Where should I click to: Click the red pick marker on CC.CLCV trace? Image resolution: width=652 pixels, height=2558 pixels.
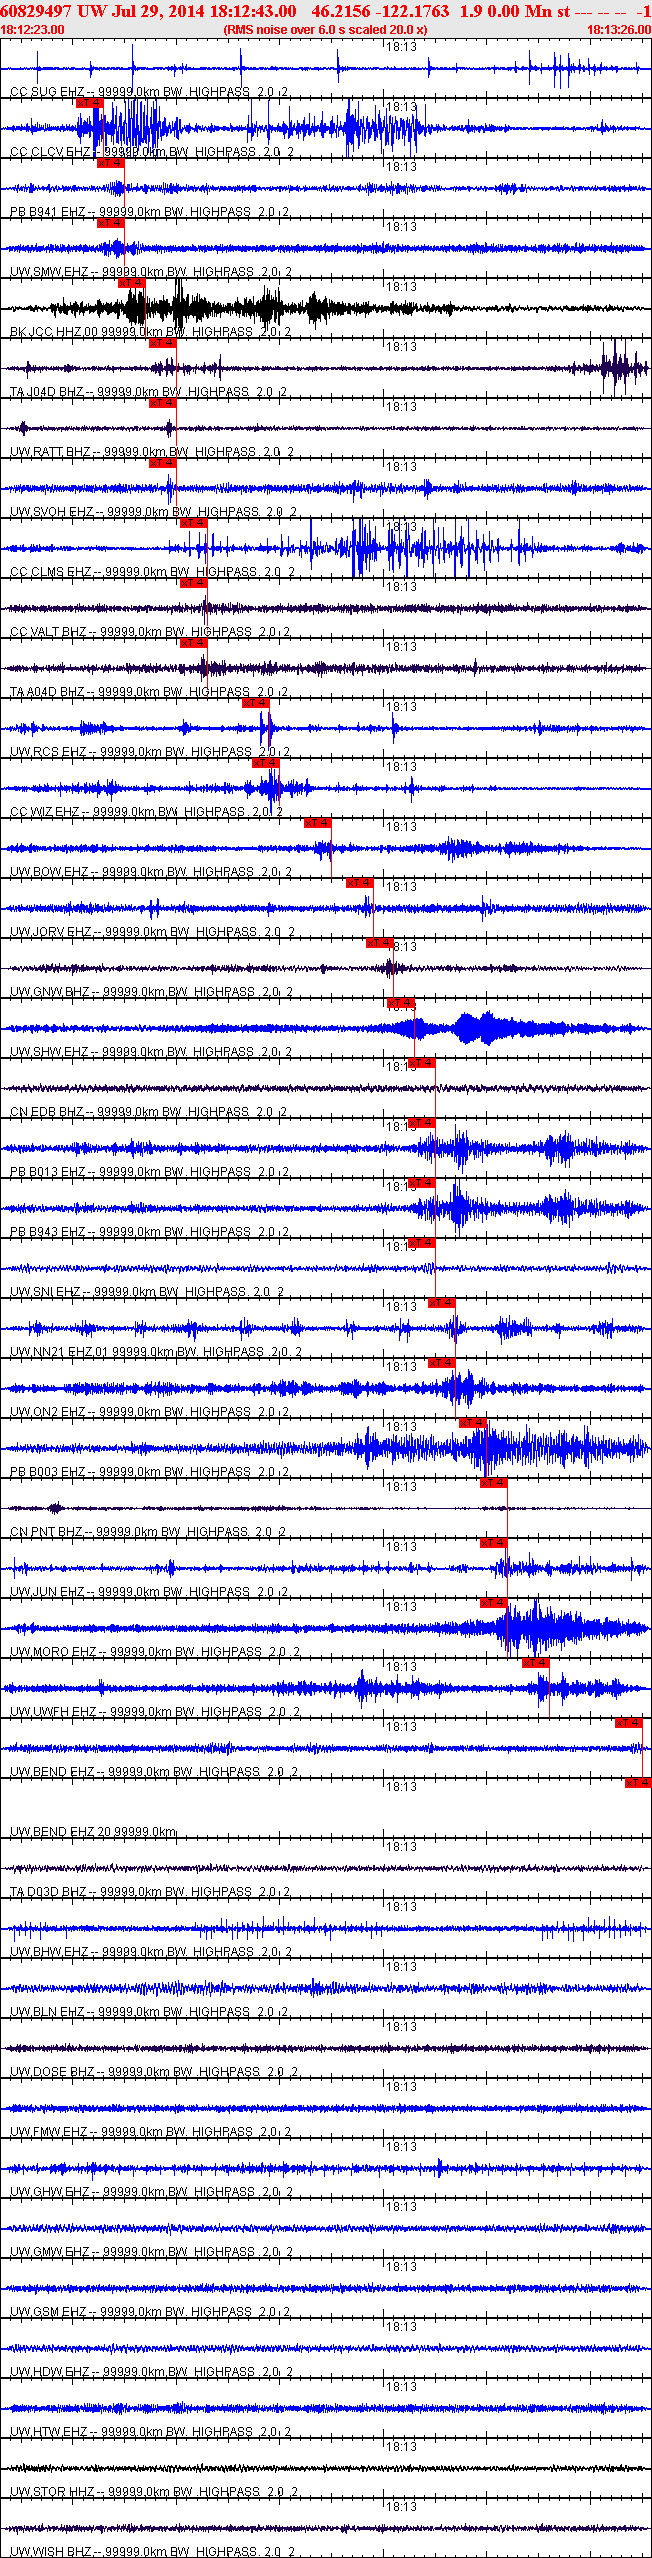(90, 103)
